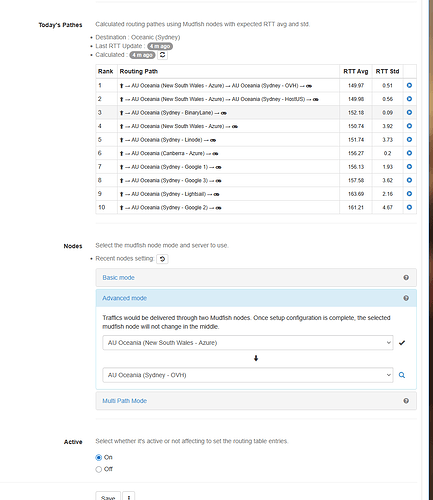Apply rank 10 Google 2 path blue arrow icon

pyautogui.click(x=409, y=207)
